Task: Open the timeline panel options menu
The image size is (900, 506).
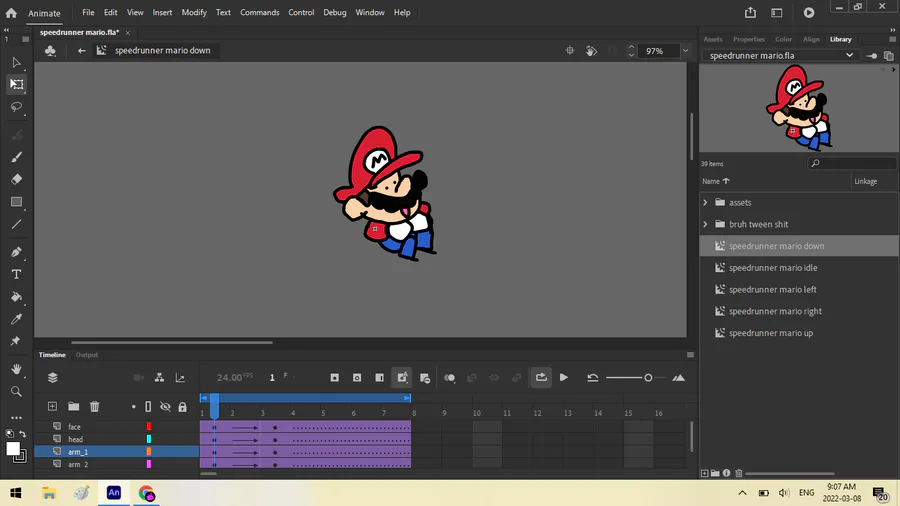Action: tap(690, 355)
